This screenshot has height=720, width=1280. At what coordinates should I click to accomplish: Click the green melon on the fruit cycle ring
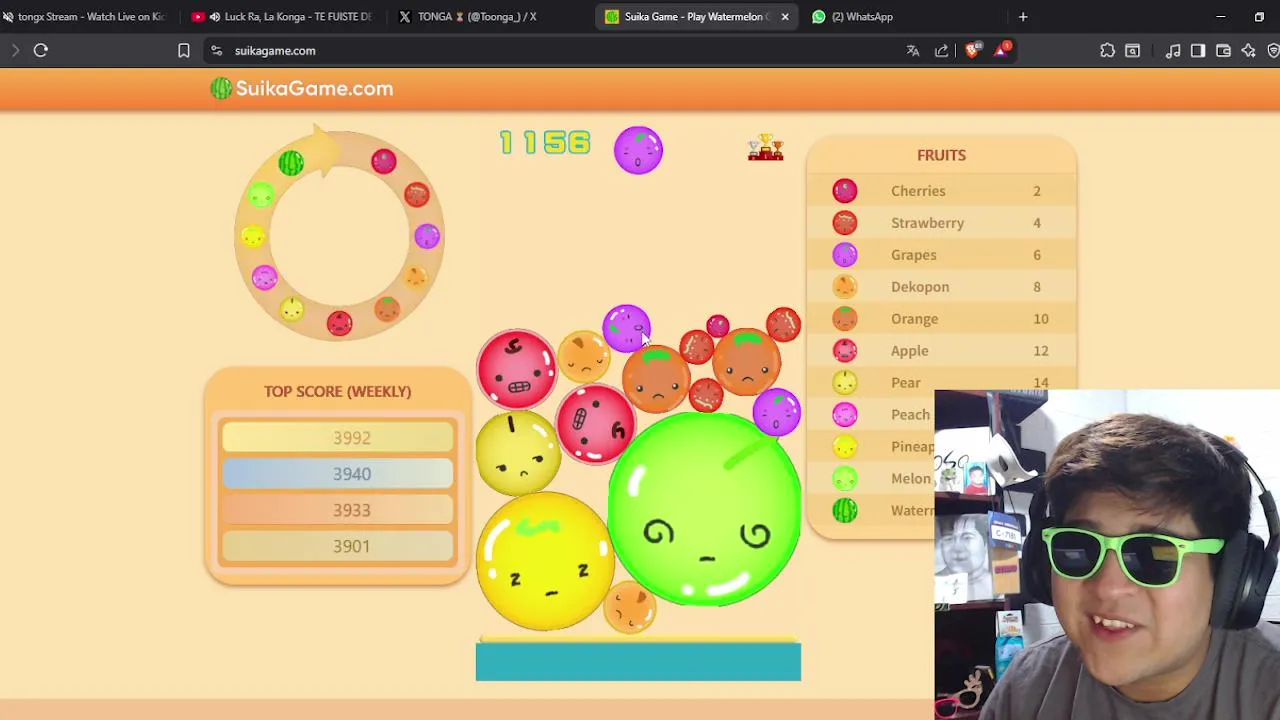coord(261,196)
